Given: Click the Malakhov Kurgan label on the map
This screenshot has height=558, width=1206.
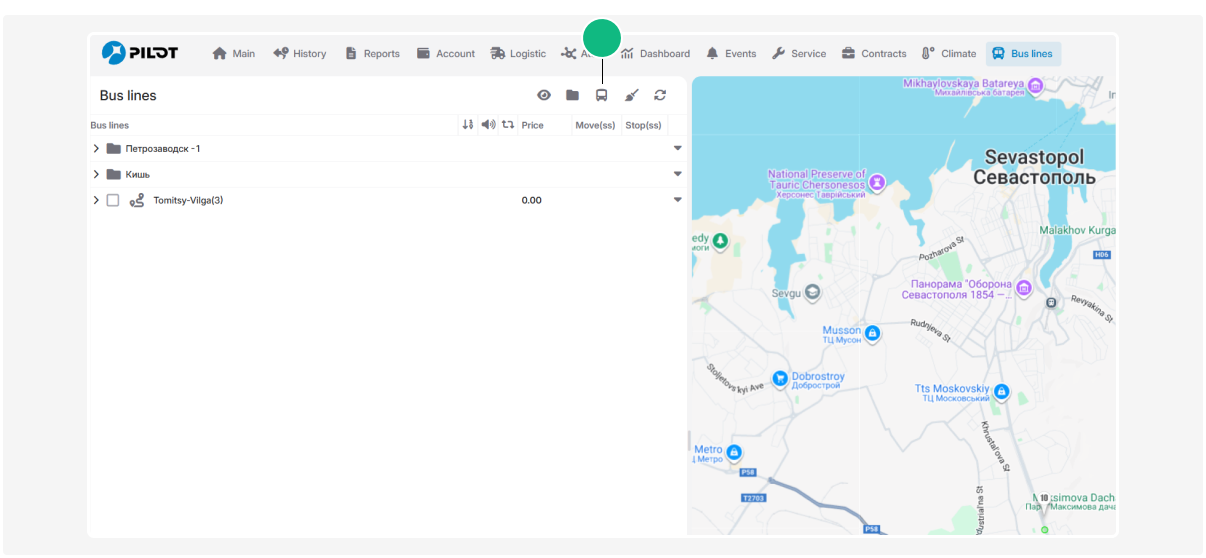Looking at the screenshot, I should point(1078,230).
